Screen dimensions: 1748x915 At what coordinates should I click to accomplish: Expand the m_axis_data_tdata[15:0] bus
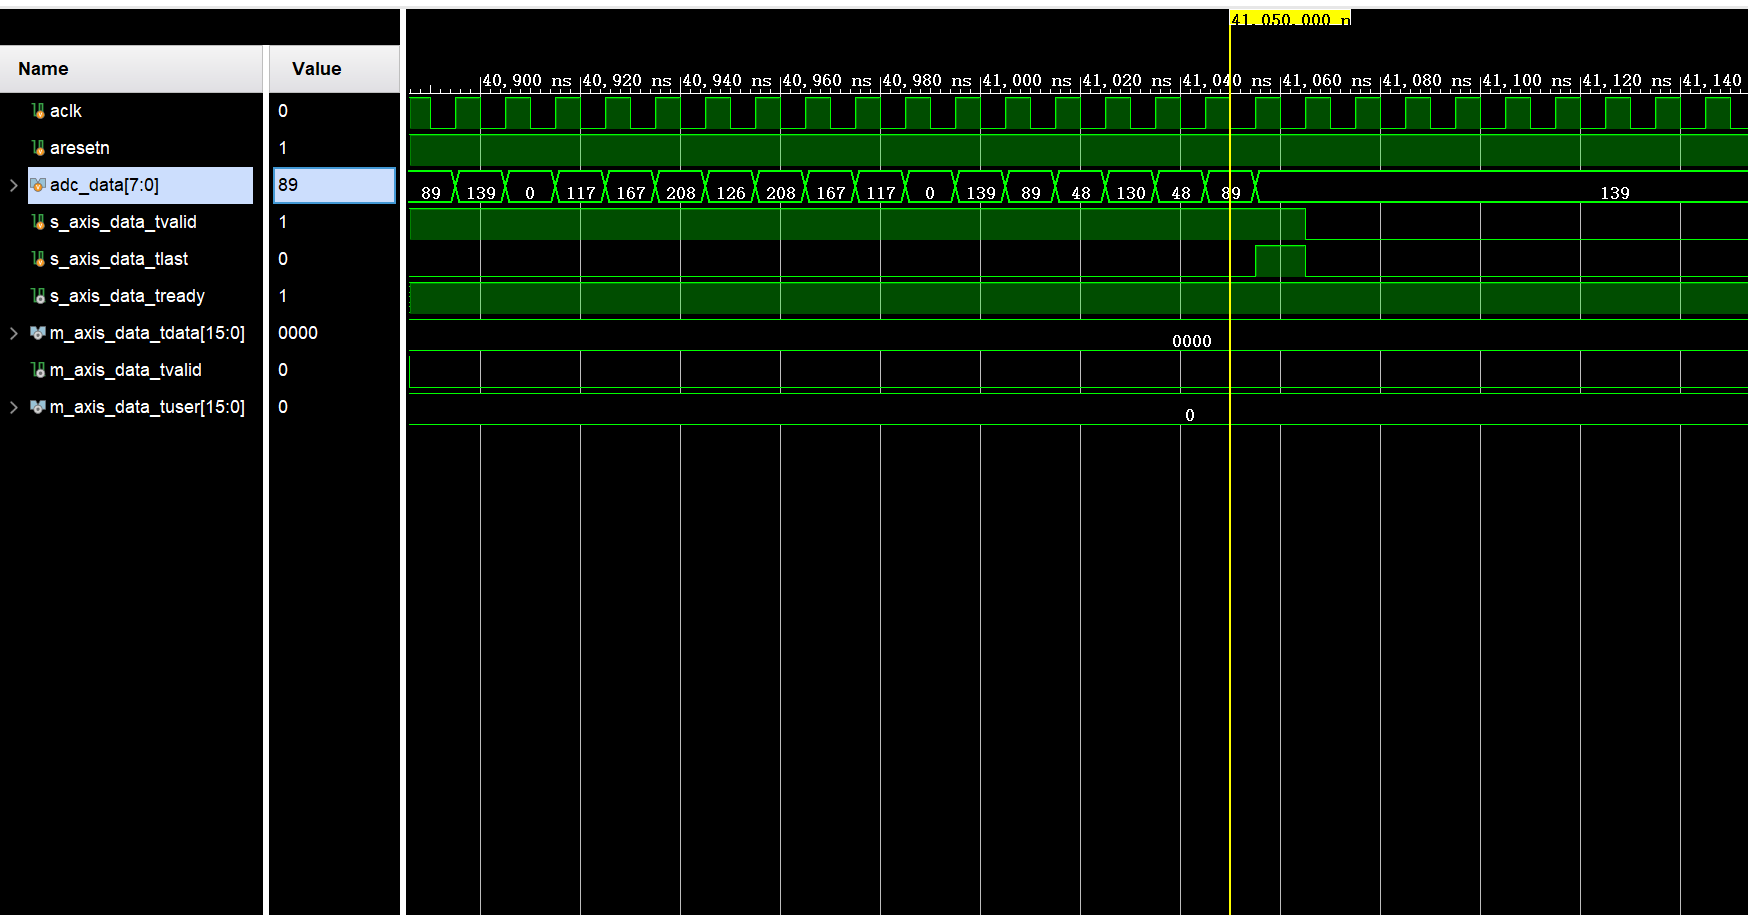(x=14, y=333)
